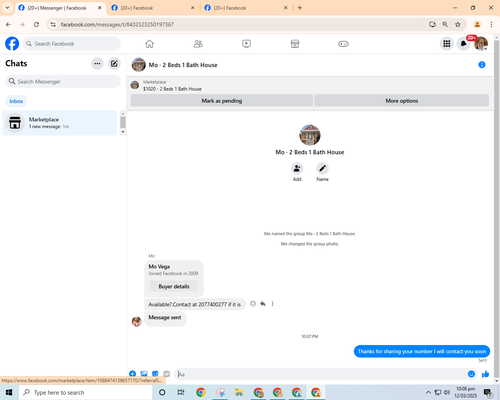
Task: Open notifications bell icon
Action: click(463, 44)
